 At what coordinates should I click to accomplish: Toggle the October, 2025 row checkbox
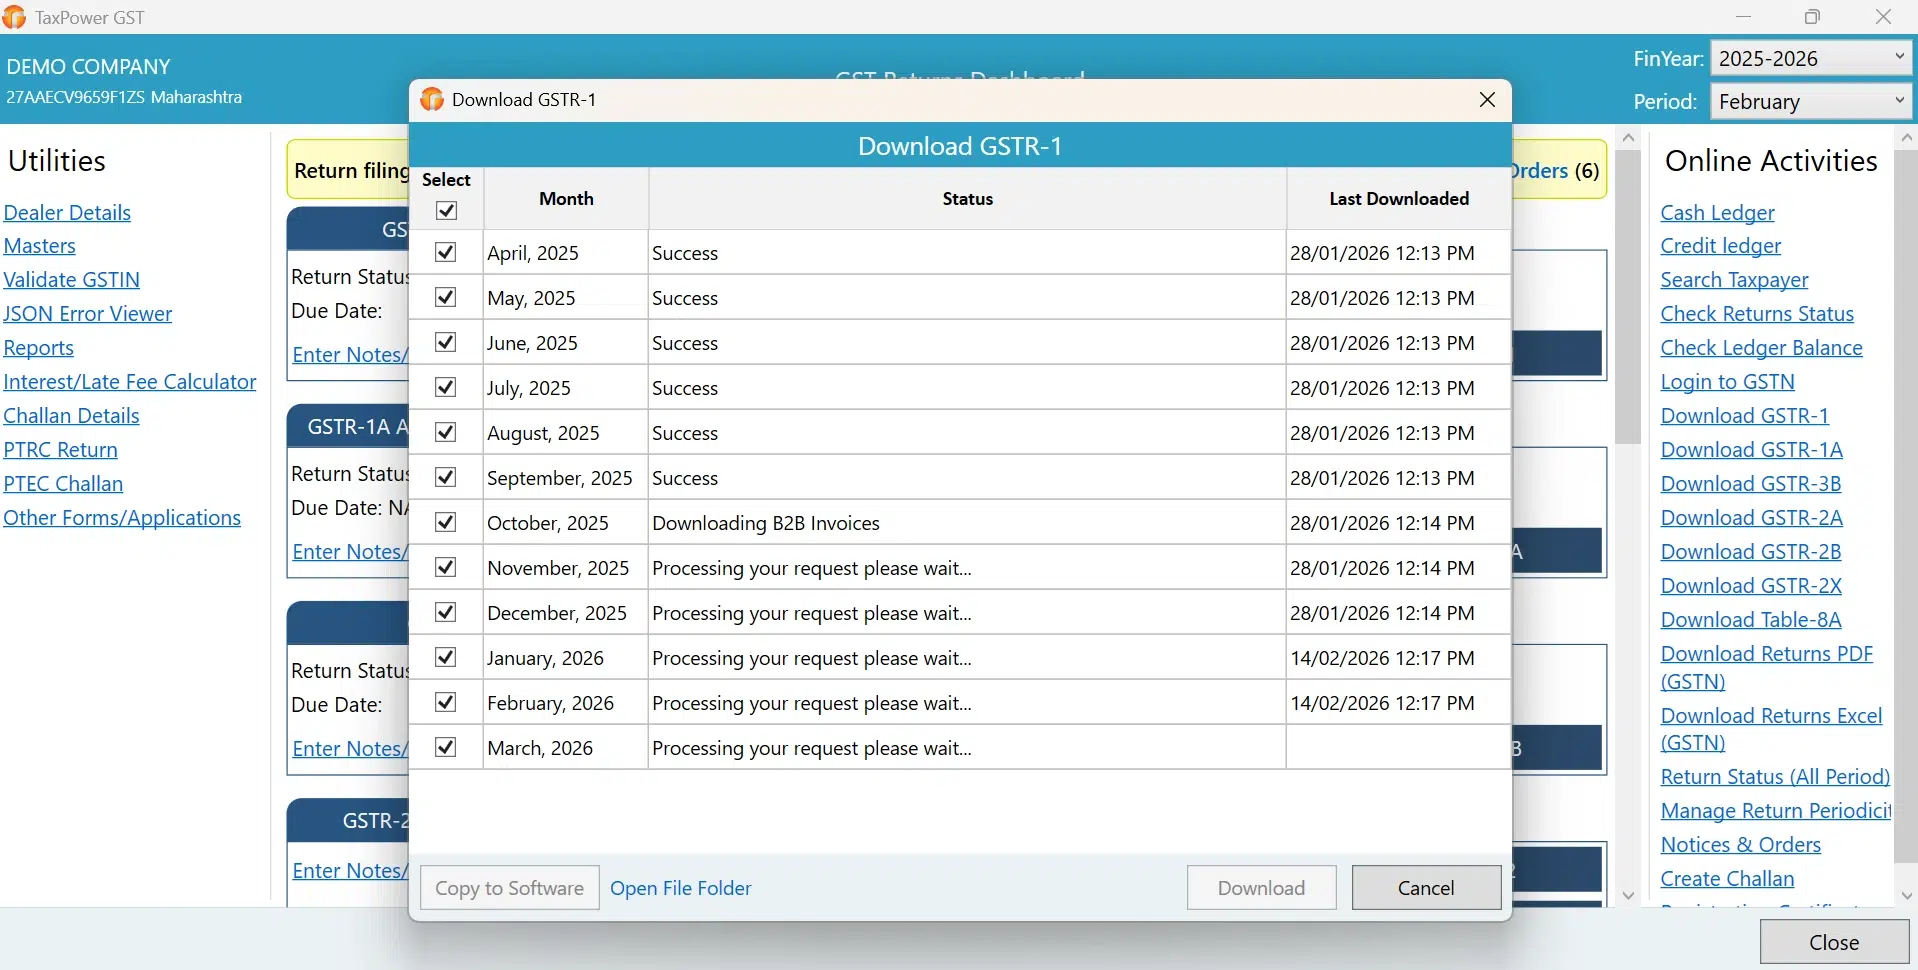[446, 523]
